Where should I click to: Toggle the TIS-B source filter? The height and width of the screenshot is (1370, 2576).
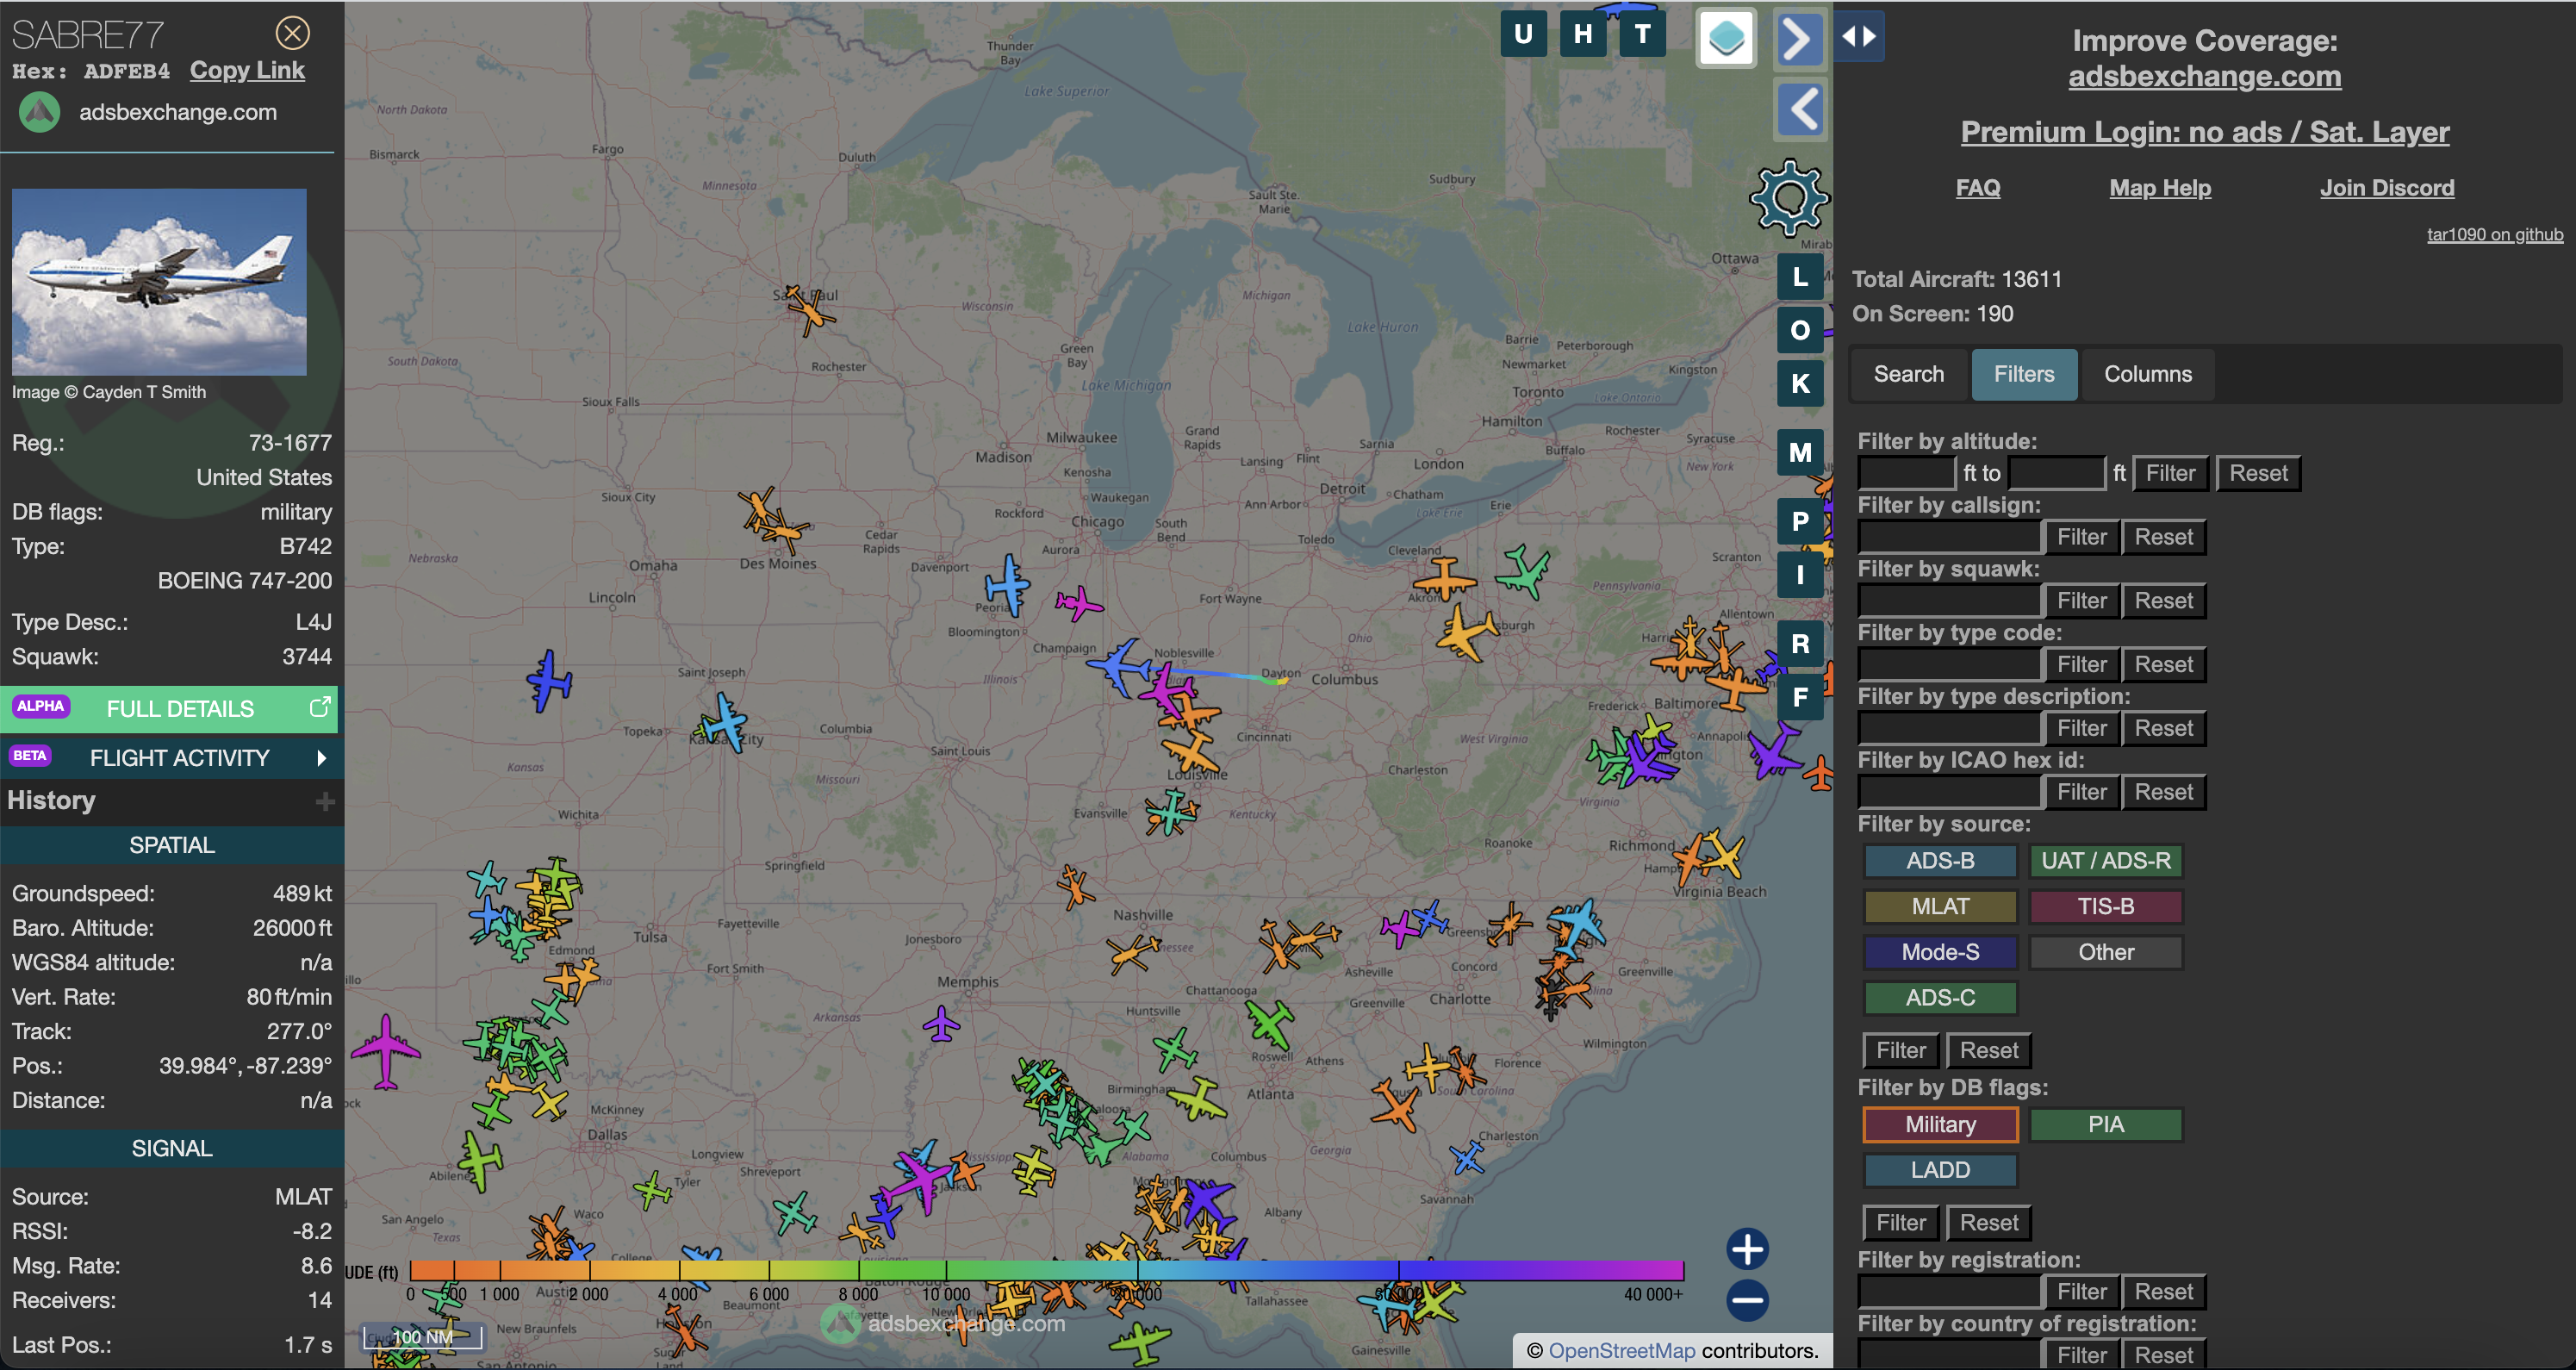(2105, 906)
